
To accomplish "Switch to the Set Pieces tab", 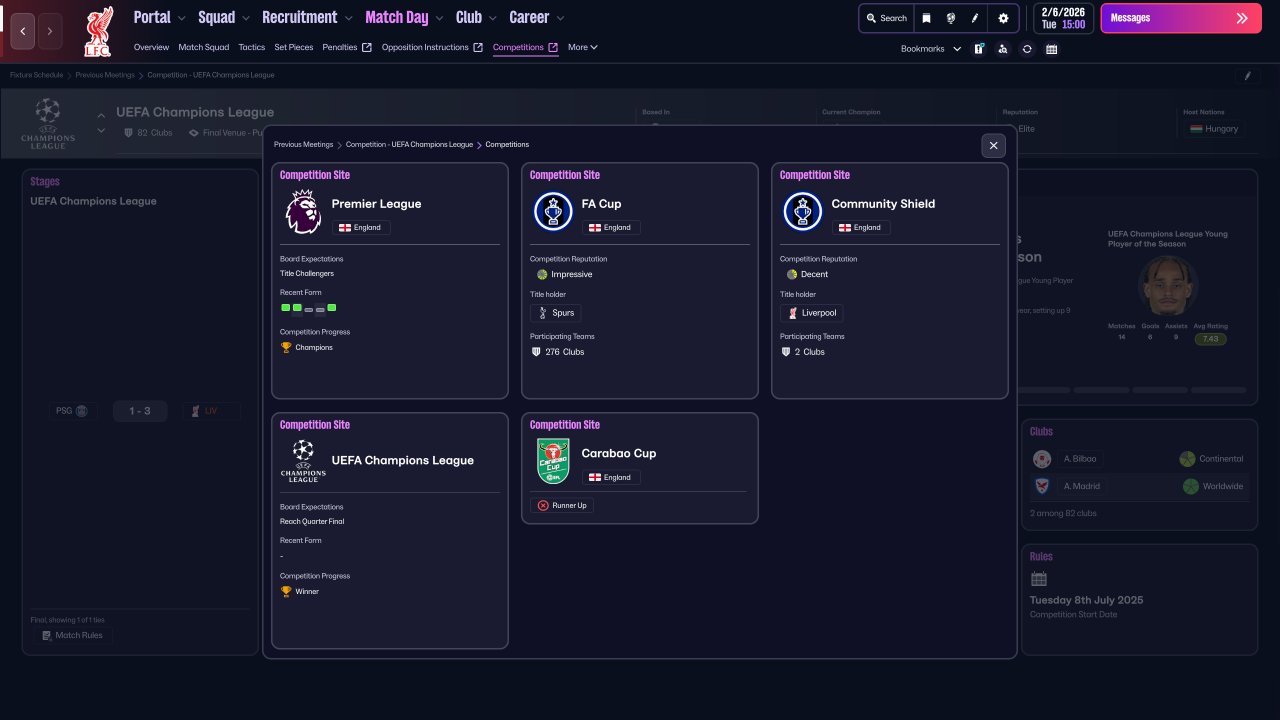I will click(294, 47).
